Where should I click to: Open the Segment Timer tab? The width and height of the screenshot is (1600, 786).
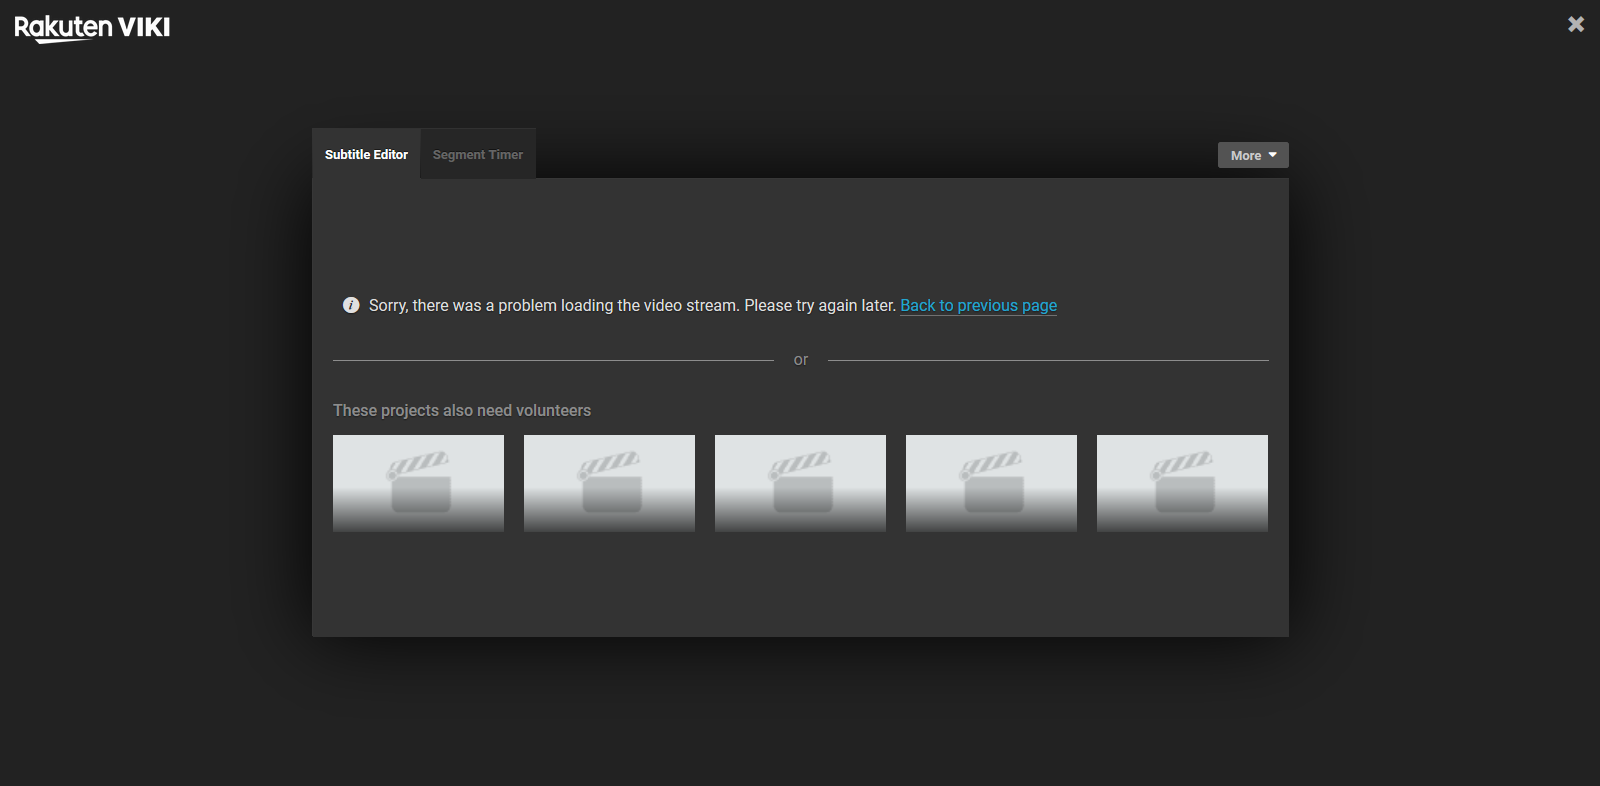coord(477,155)
